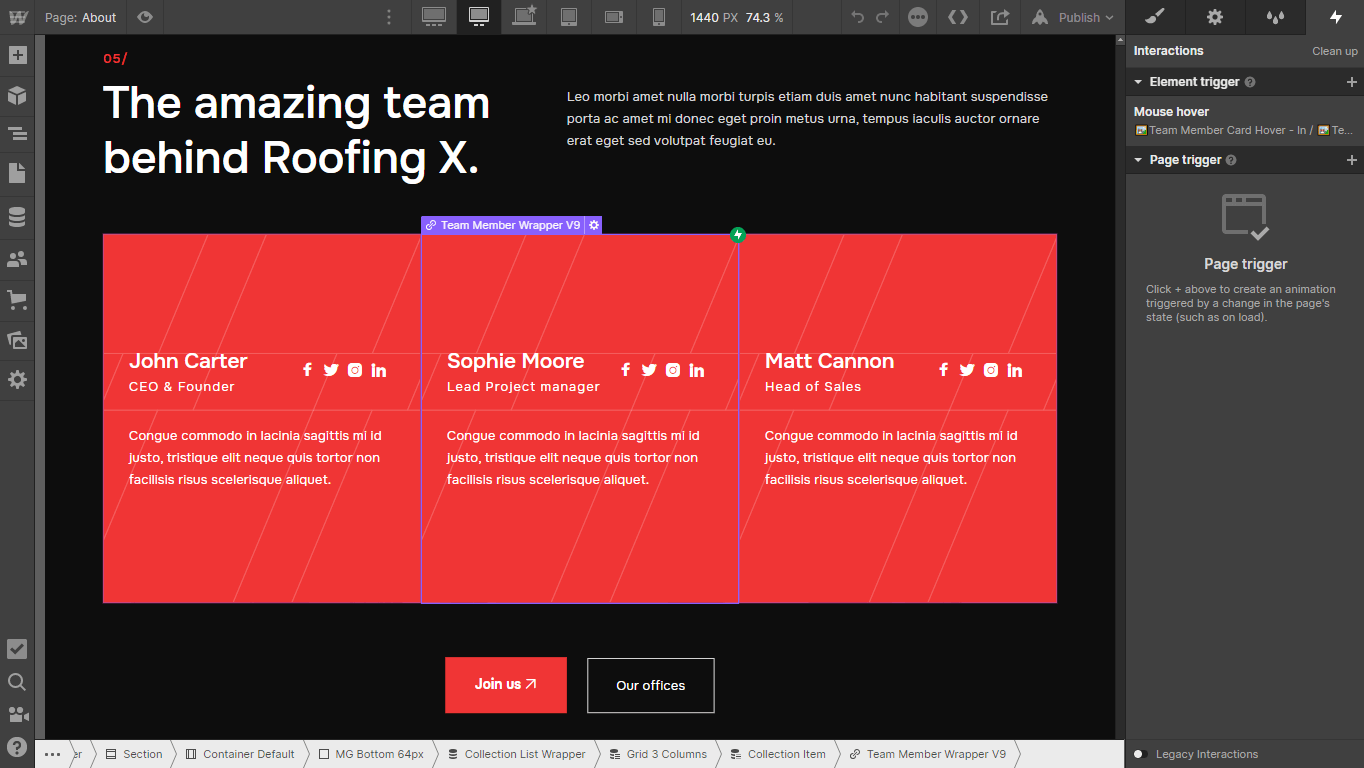Image resolution: width=1364 pixels, height=768 pixels.
Task: Enable the Legacy Interactions toggle
Action: coord(1138,754)
